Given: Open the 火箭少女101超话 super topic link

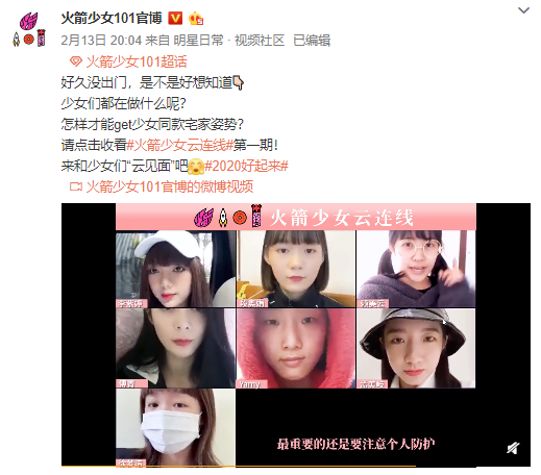Looking at the screenshot, I should pos(136,62).
